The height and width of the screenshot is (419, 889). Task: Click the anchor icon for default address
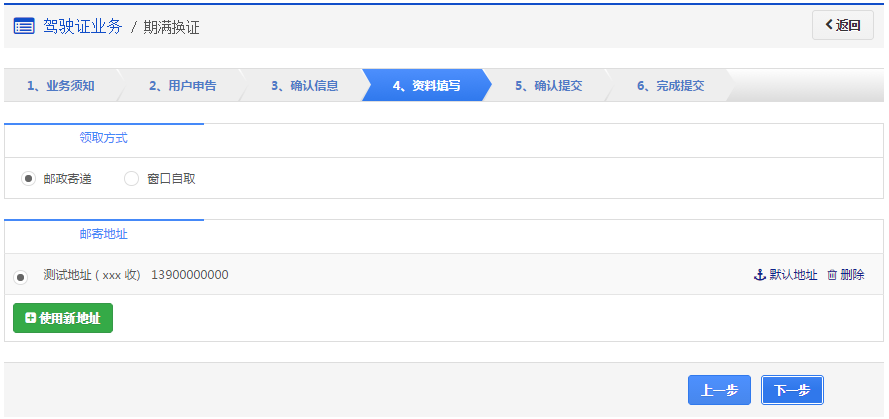759,275
